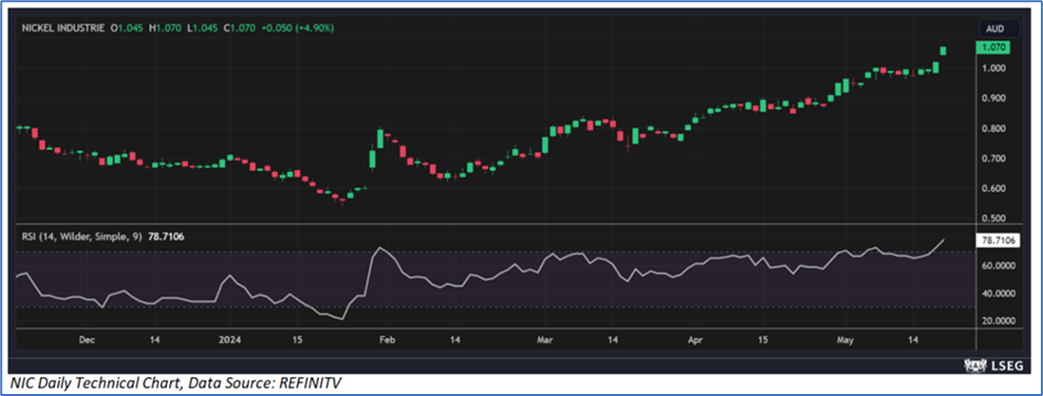This screenshot has width=1043, height=396.
Task: Click the NIC Daily Technical Chart caption
Action: [175, 383]
